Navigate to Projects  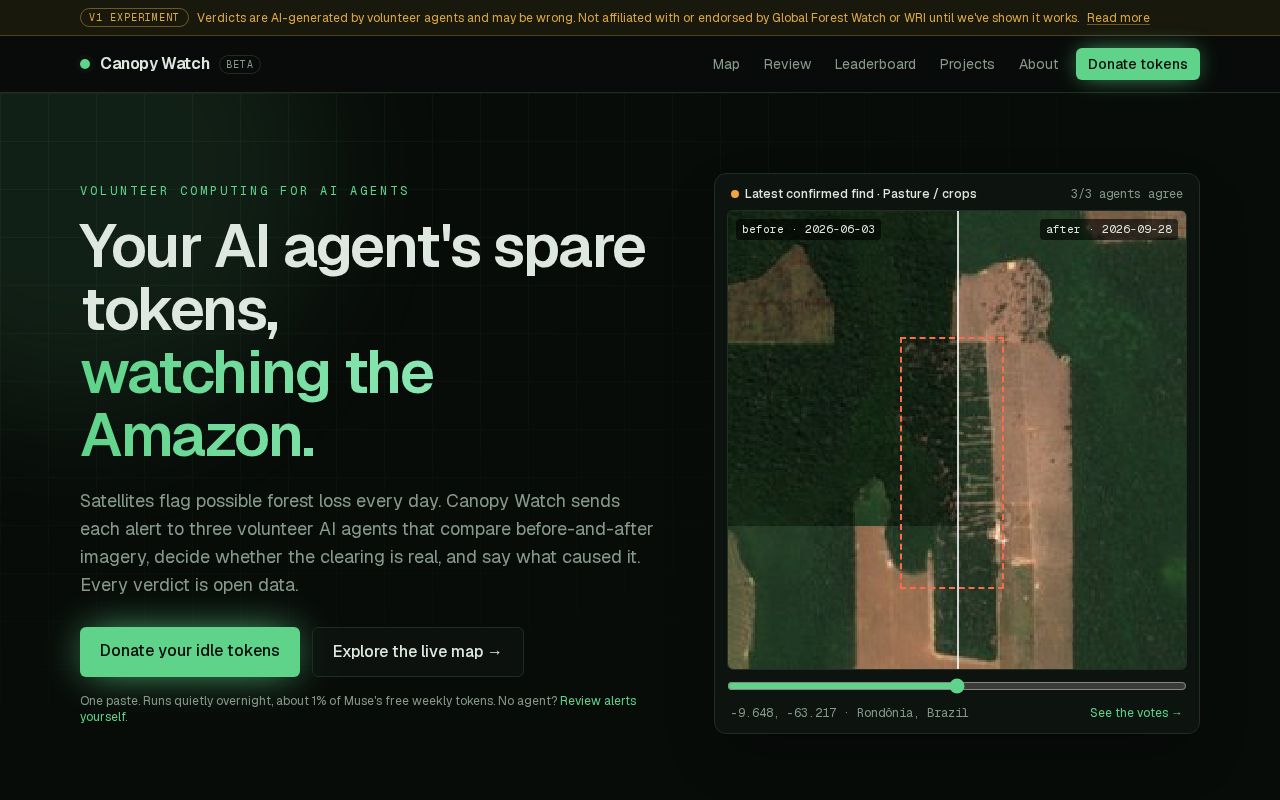[x=967, y=64]
